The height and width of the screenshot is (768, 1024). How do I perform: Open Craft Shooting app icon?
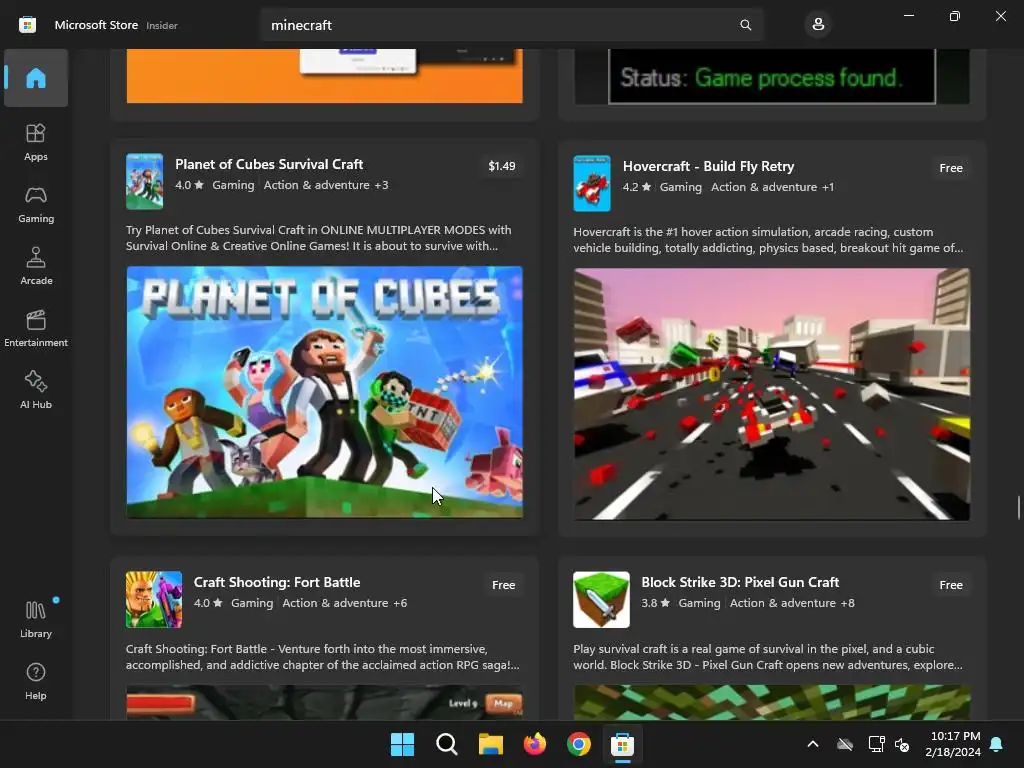[x=153, y=600]
